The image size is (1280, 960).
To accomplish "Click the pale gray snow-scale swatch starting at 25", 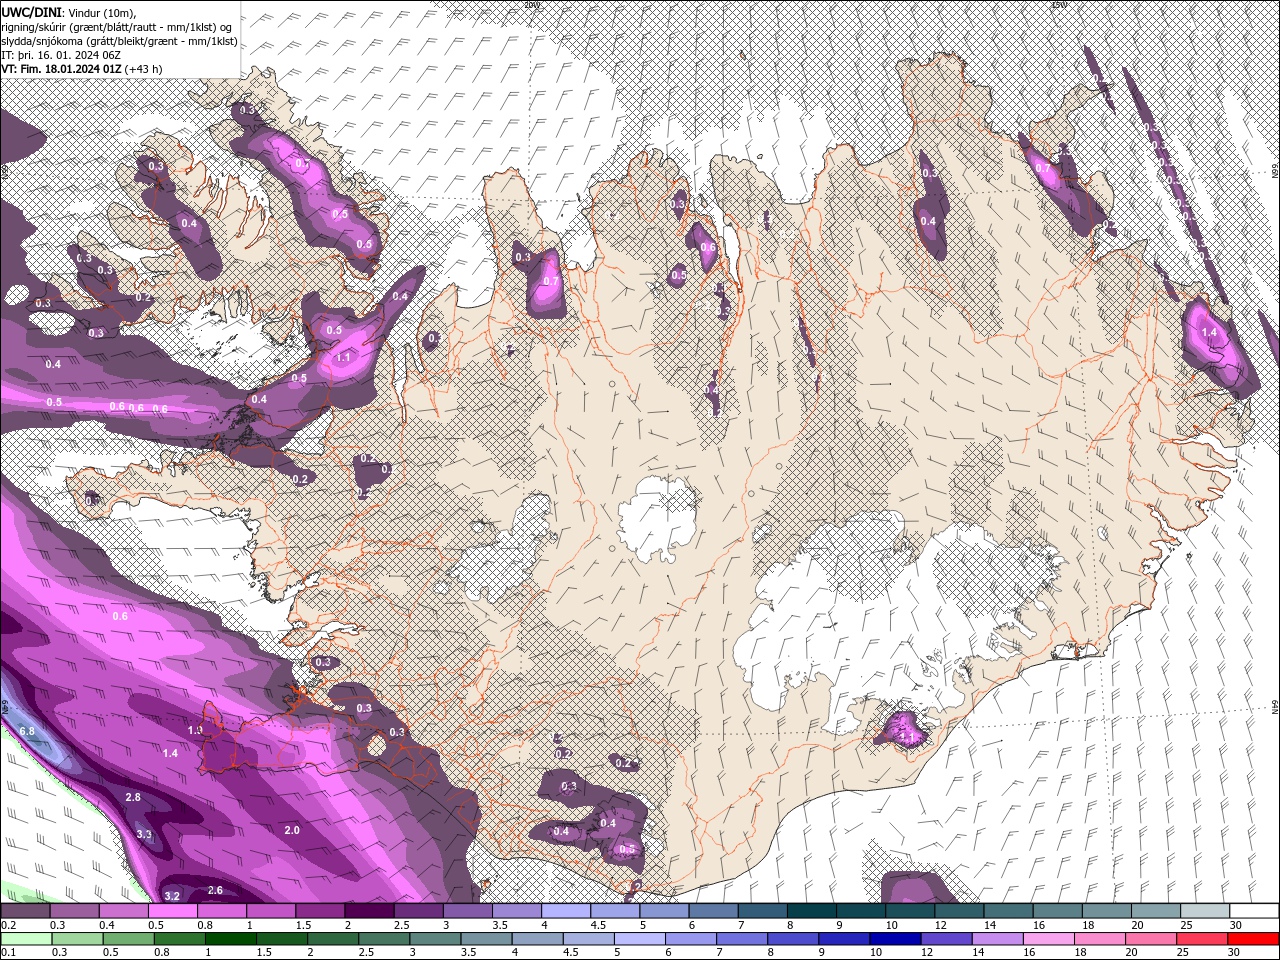I will coord(1205,911).
